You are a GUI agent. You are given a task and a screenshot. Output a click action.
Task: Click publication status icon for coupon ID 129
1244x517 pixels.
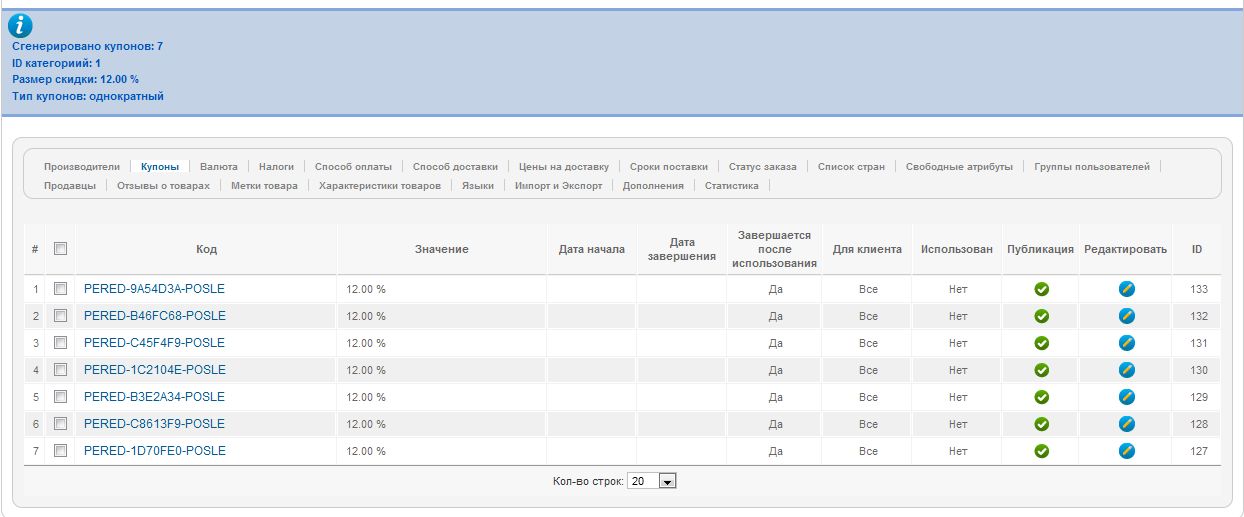(x=1041, y=397)
